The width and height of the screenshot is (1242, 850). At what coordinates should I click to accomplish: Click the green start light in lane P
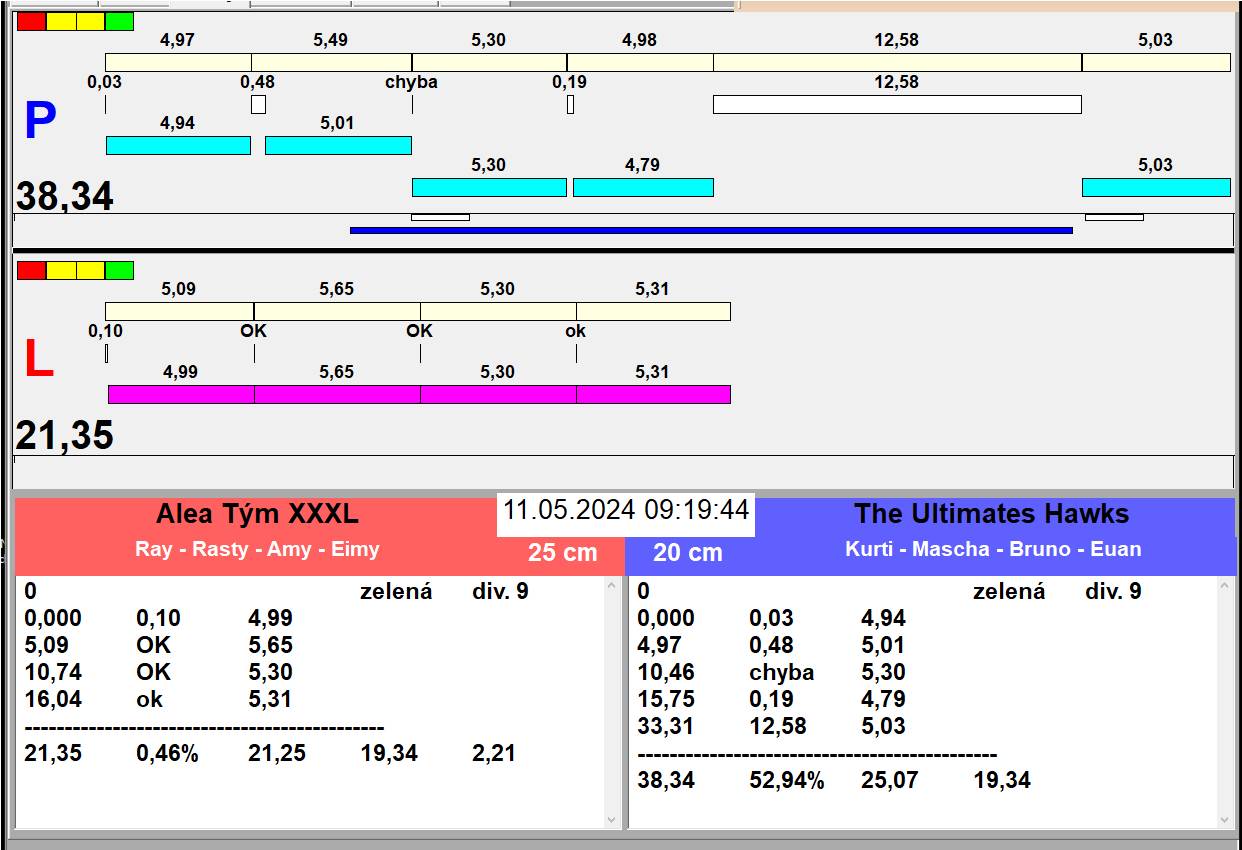tap(119, 21)
